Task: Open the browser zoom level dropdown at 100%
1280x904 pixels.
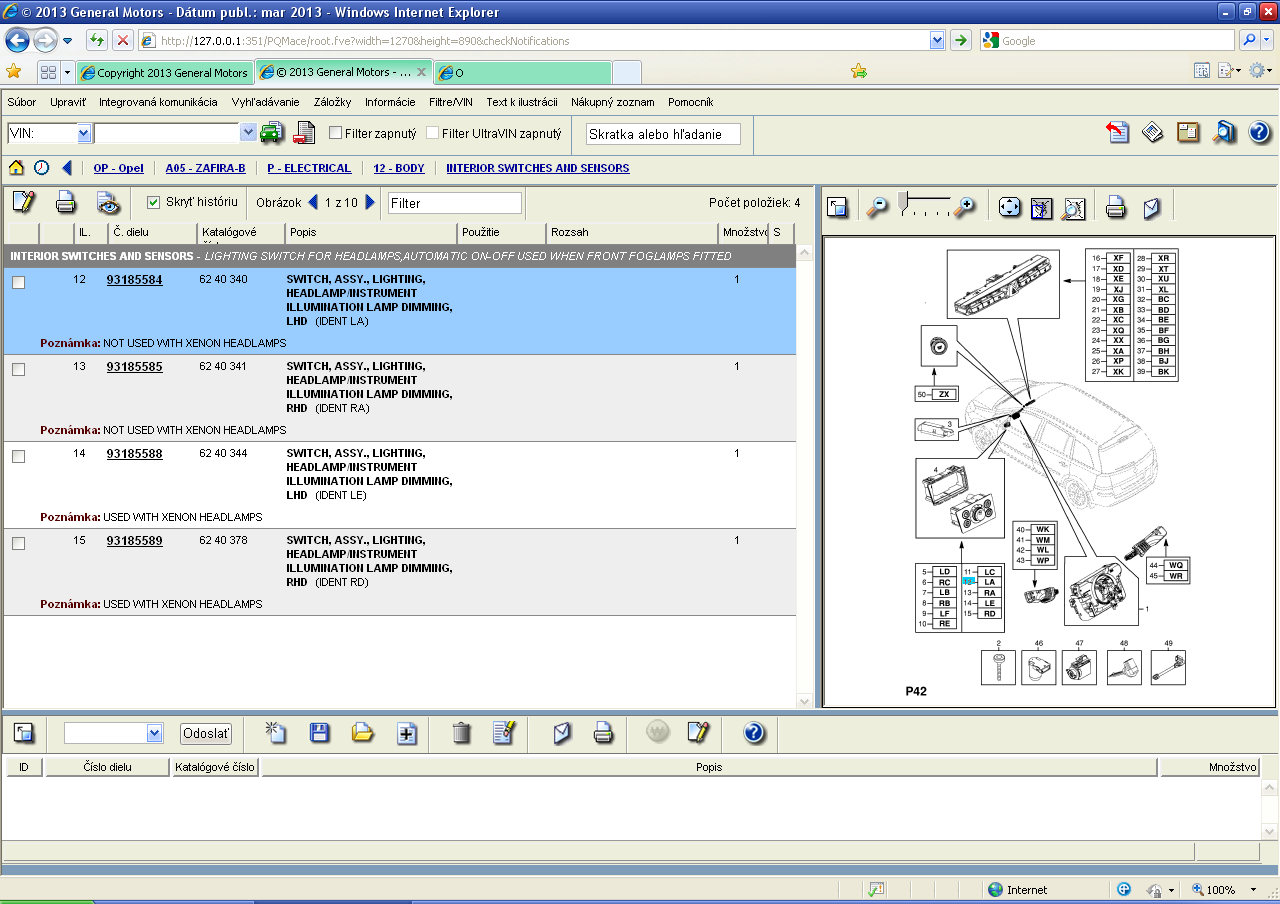Action: 1253,889
